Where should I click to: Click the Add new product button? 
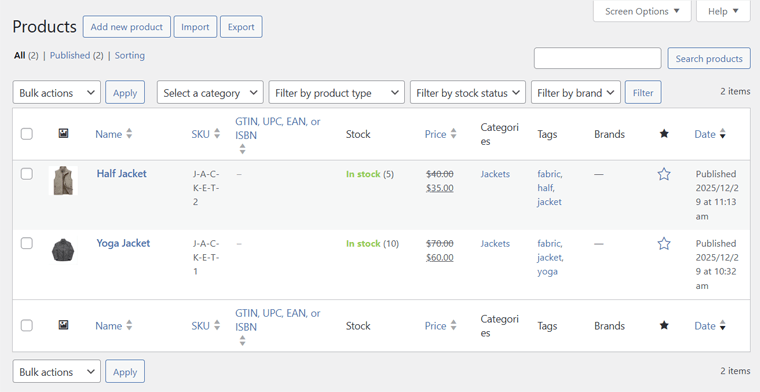click(x=127, y=27)
